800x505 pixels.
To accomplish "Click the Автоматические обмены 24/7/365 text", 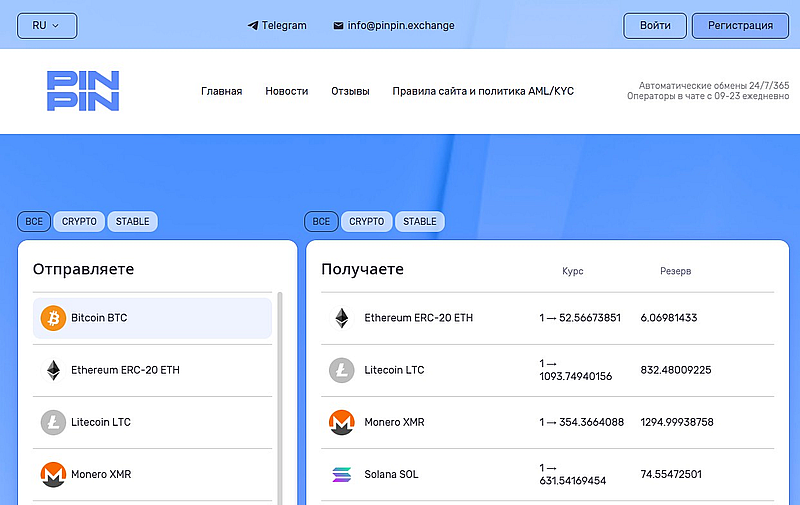I will point(714,86).
